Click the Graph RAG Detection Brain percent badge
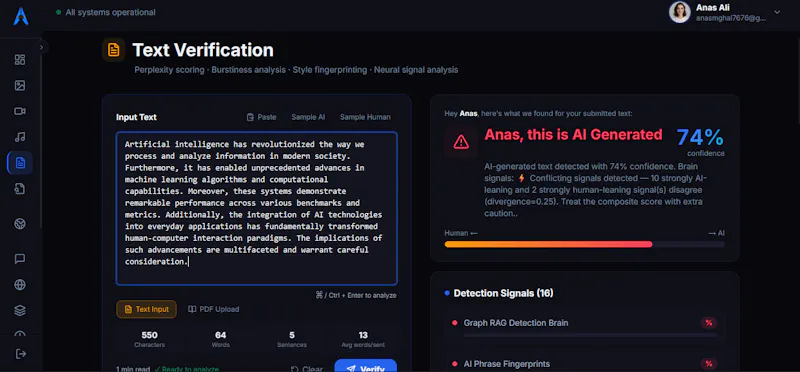 click(709, 323)
